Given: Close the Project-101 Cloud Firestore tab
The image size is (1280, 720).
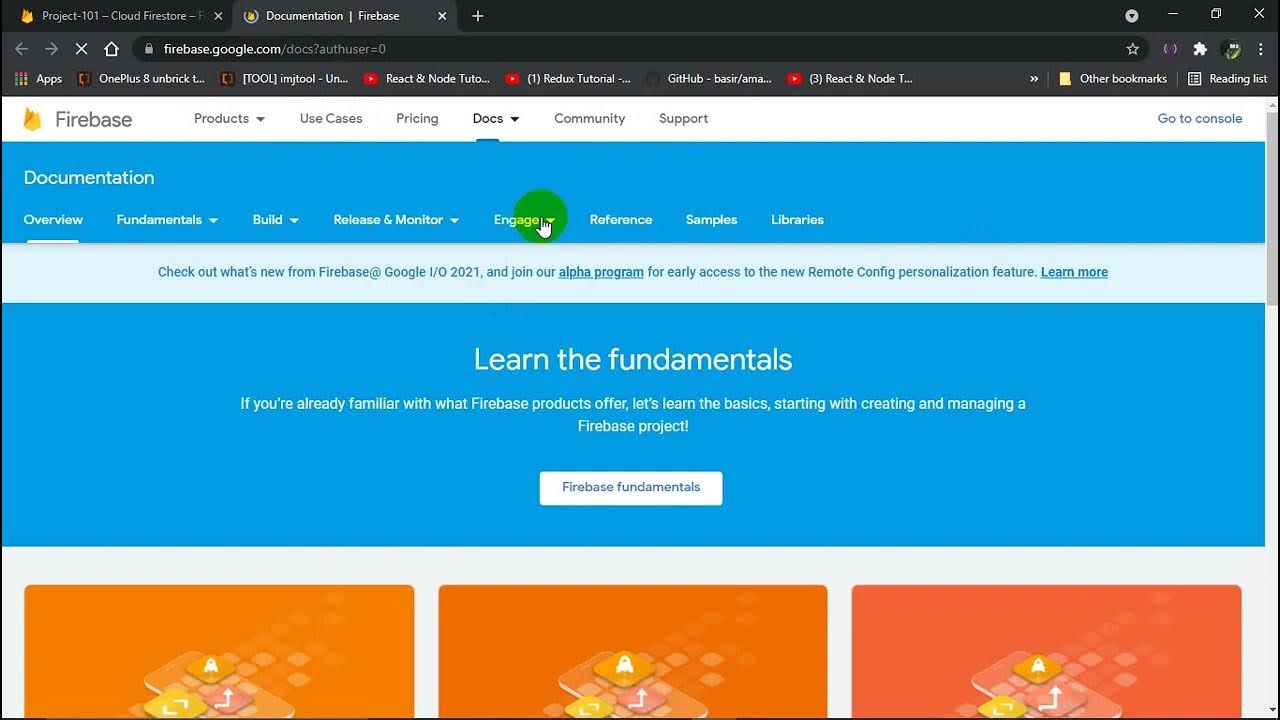Looking at the screenshot, I should [218, 16].
